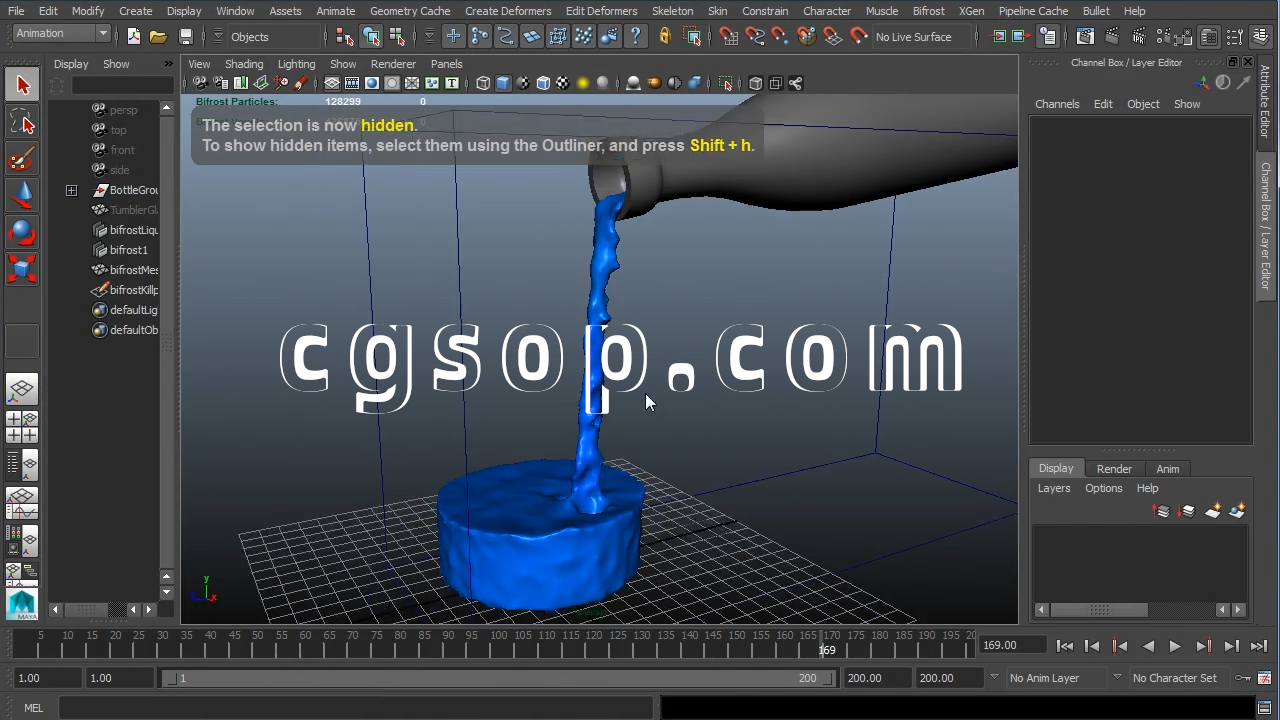Select bifrost1 in the Outliner
1280x720 pixels.
click(128, 250)
